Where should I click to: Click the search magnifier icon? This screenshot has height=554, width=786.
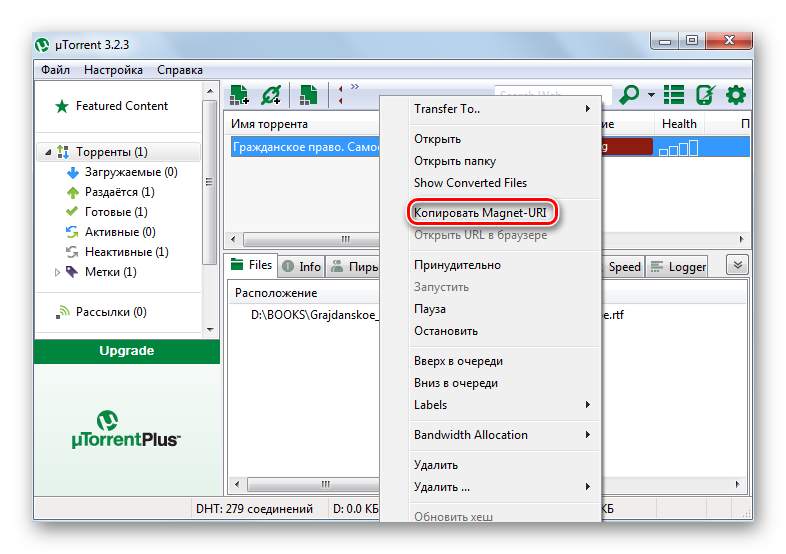click(629, 95)
